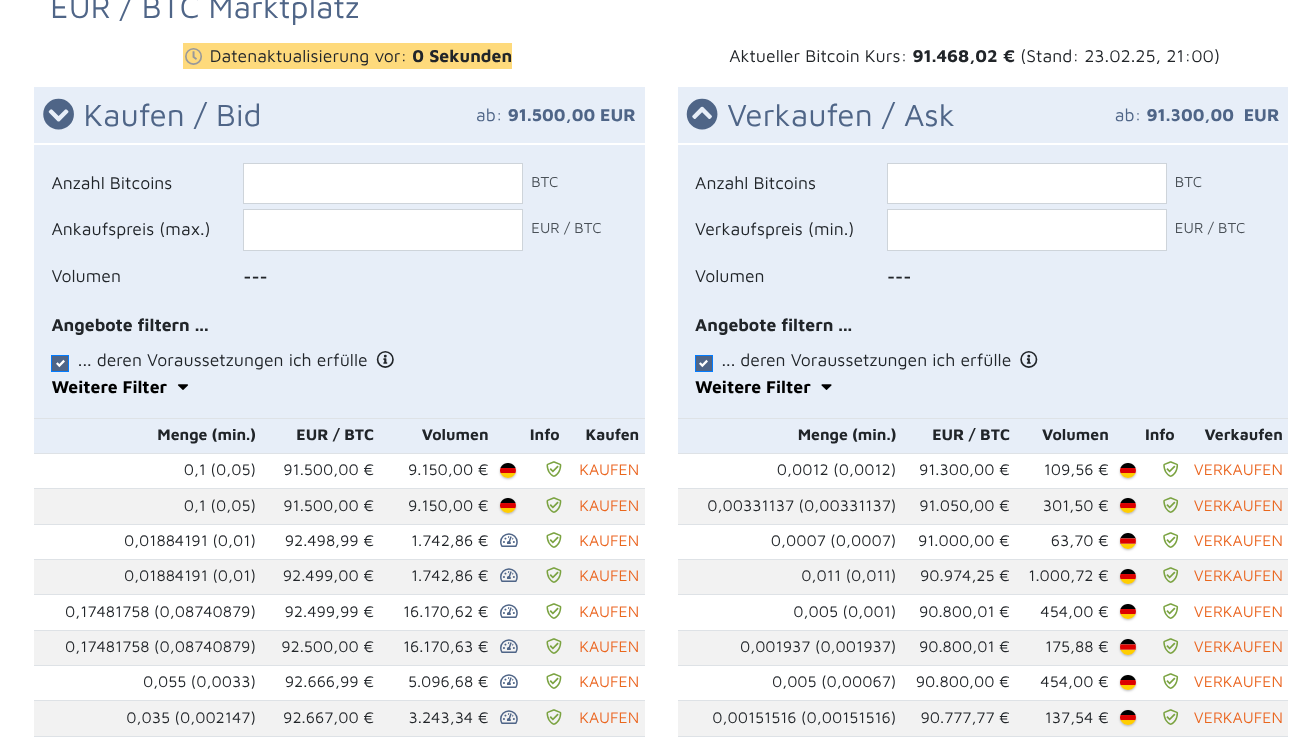The width and height of the screenshot is (1315, 742).
Task: Select the green trust shield in the first Kaufen row
Action: (553, 469)
